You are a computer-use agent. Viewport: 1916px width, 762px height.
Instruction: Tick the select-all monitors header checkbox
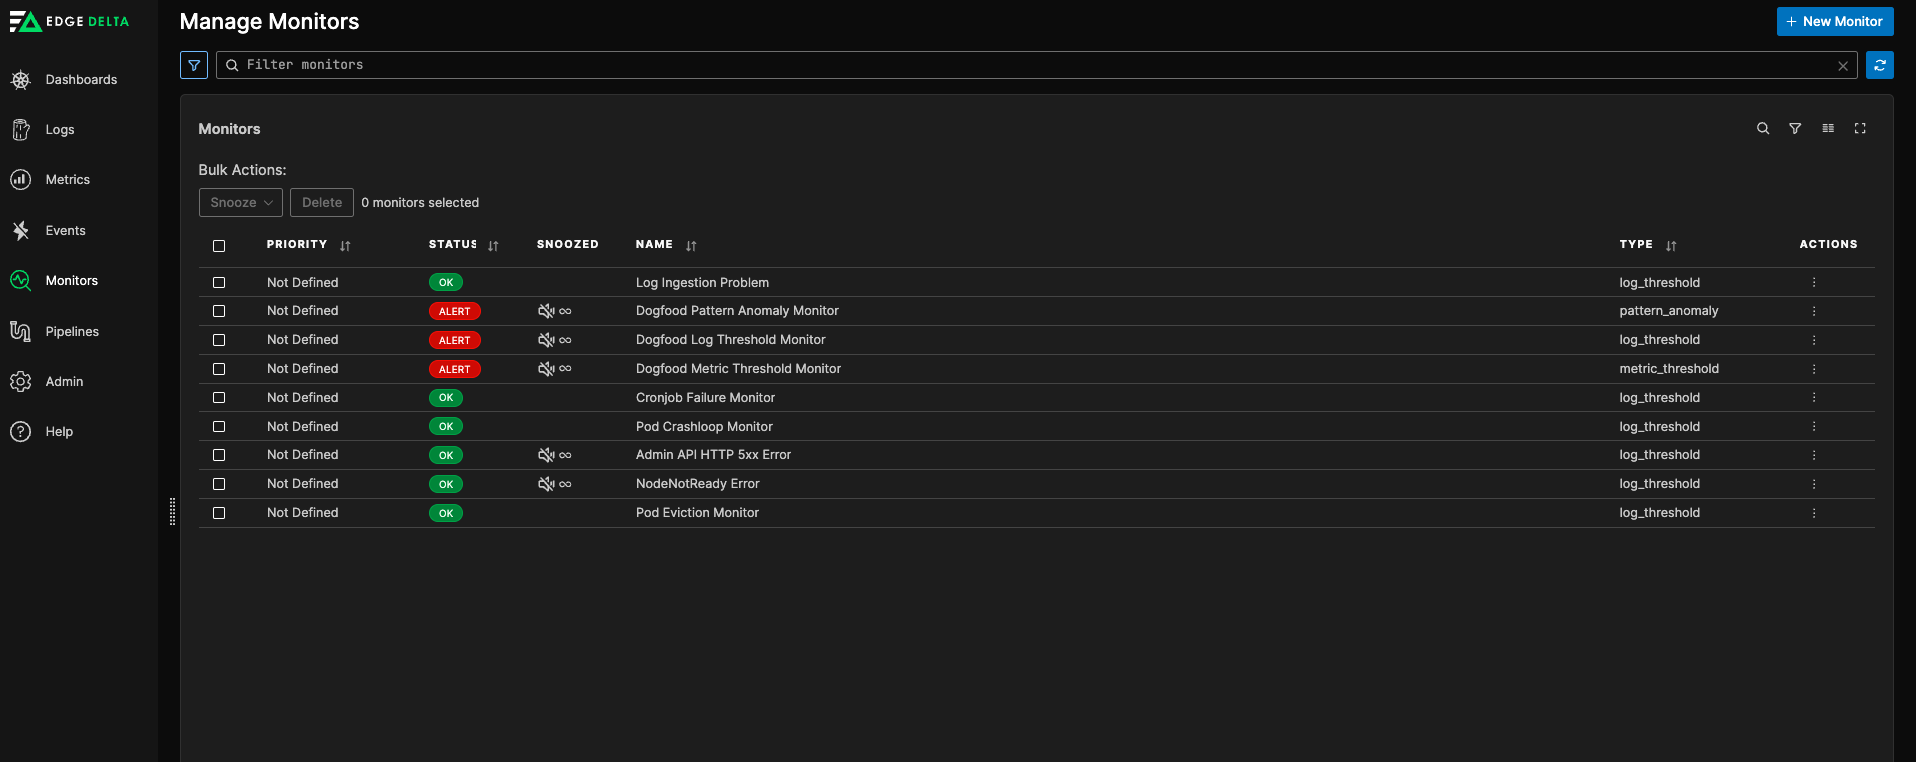(219, 246)
